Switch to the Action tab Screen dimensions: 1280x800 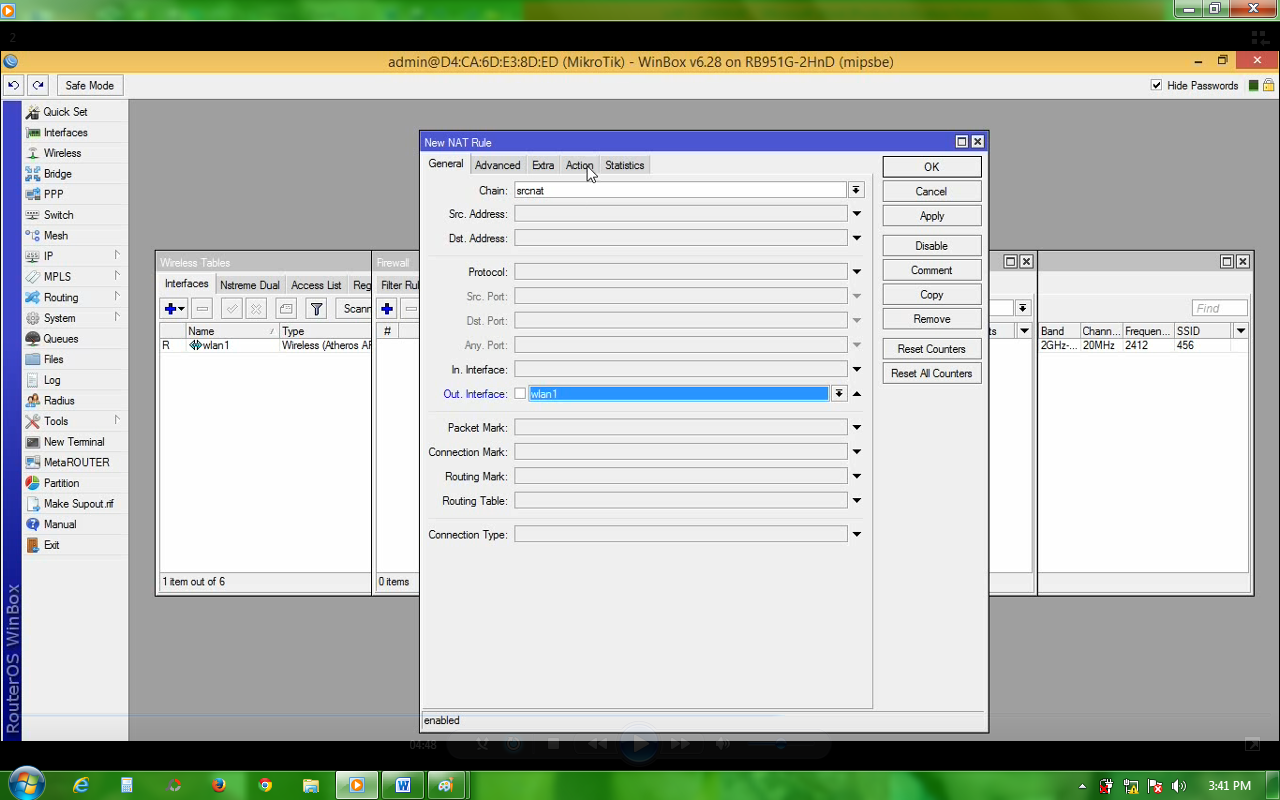click(x=579, y=165)
